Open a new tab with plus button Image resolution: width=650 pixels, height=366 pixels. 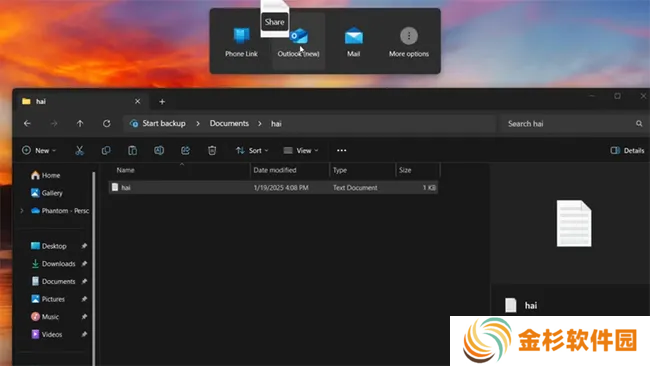(162, 102)
